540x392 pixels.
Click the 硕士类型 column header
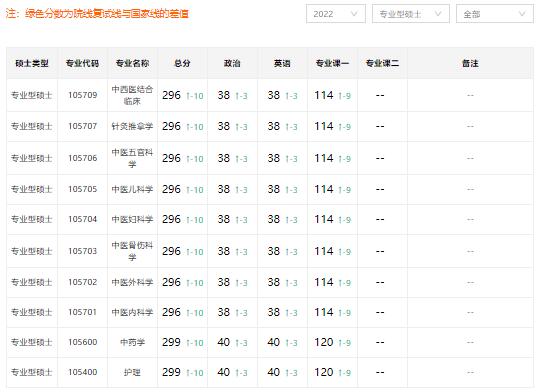click(x=32, y=63)
